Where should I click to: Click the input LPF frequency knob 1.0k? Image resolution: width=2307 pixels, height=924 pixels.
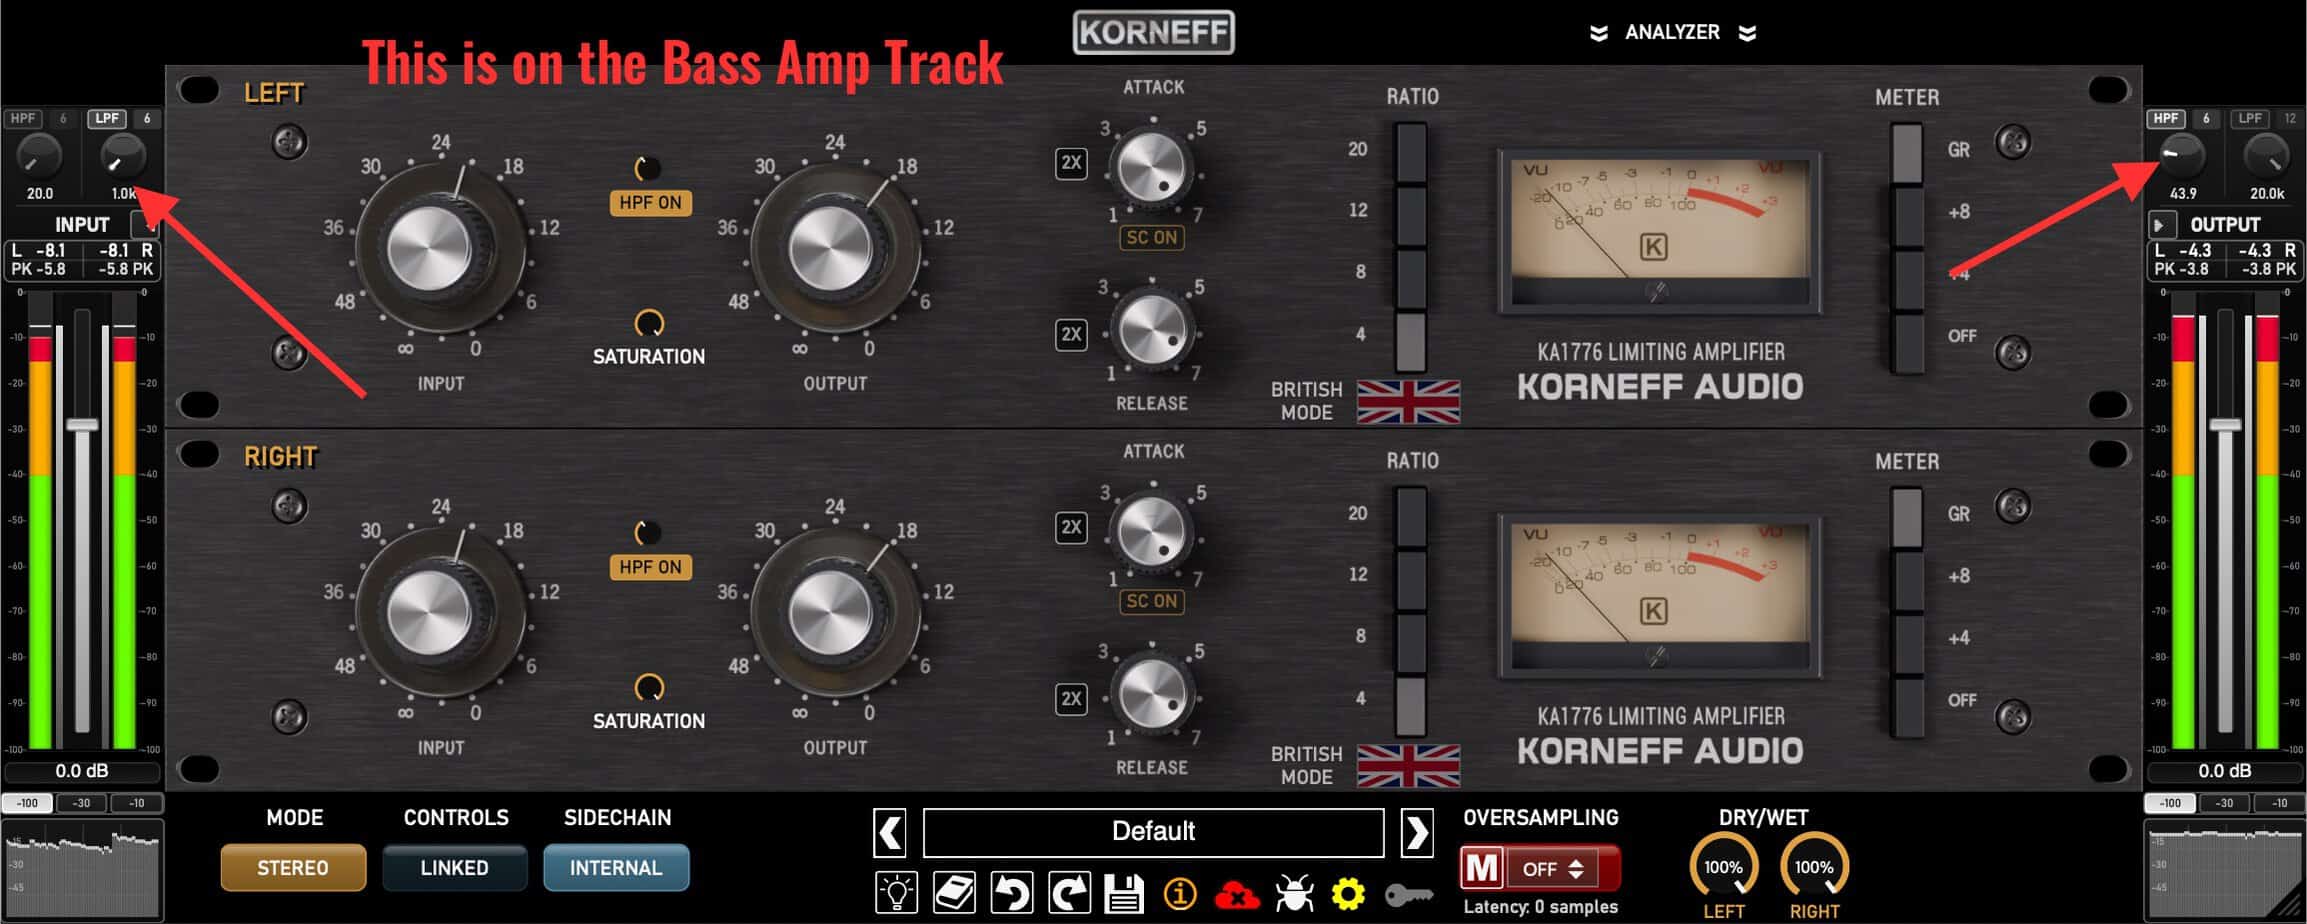[x=123, y=156]
